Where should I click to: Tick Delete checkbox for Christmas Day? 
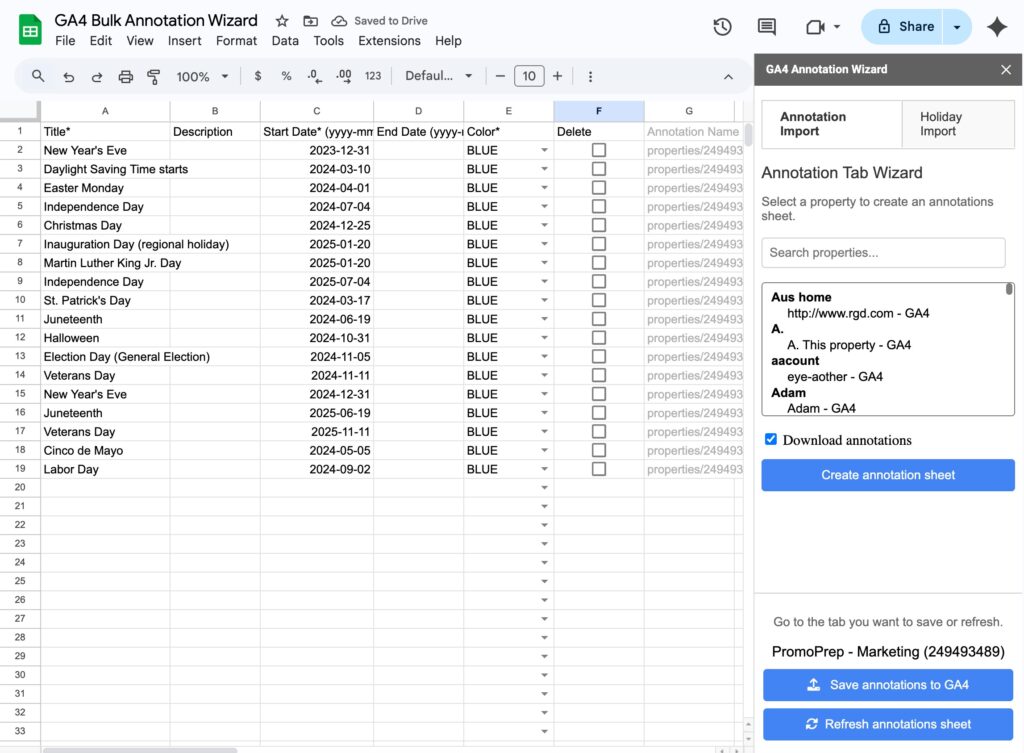[x=598, y=225]
